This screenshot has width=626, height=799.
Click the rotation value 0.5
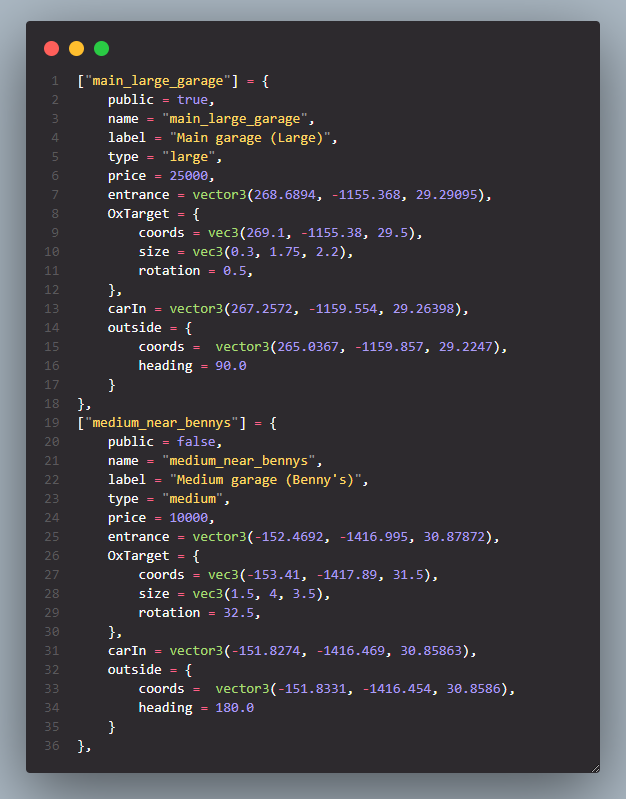coord(234,271)
